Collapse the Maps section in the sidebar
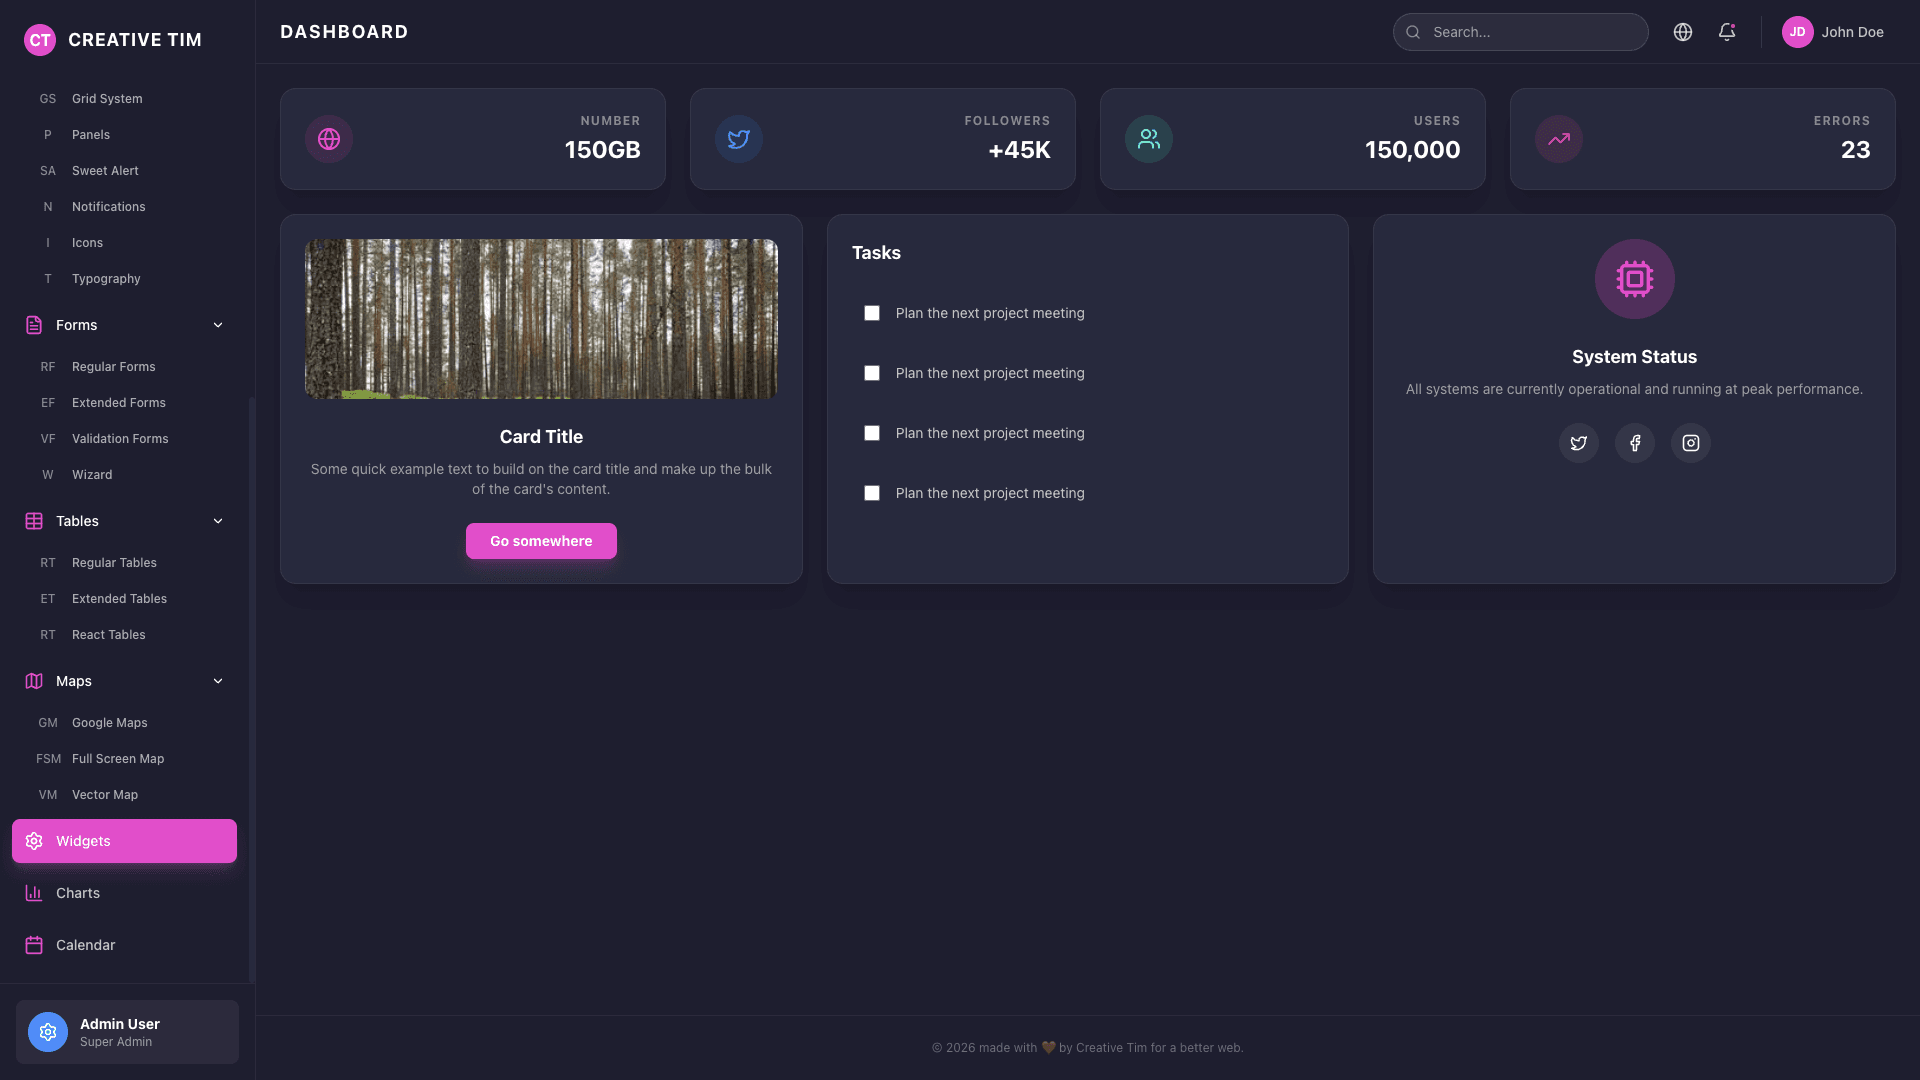The height and width of the screenshot is (1080, 1920). tap(218, 681)
